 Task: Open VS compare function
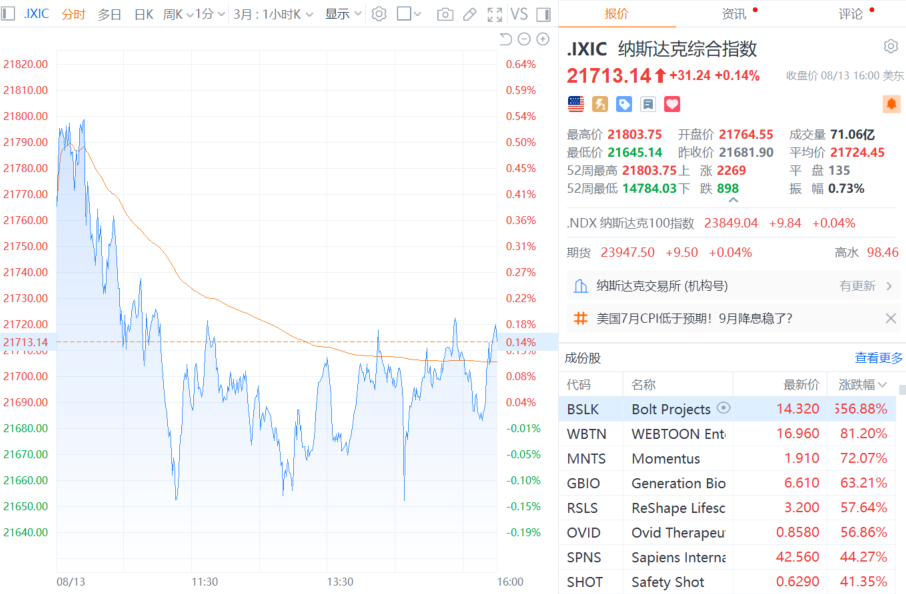click(519, 14)
